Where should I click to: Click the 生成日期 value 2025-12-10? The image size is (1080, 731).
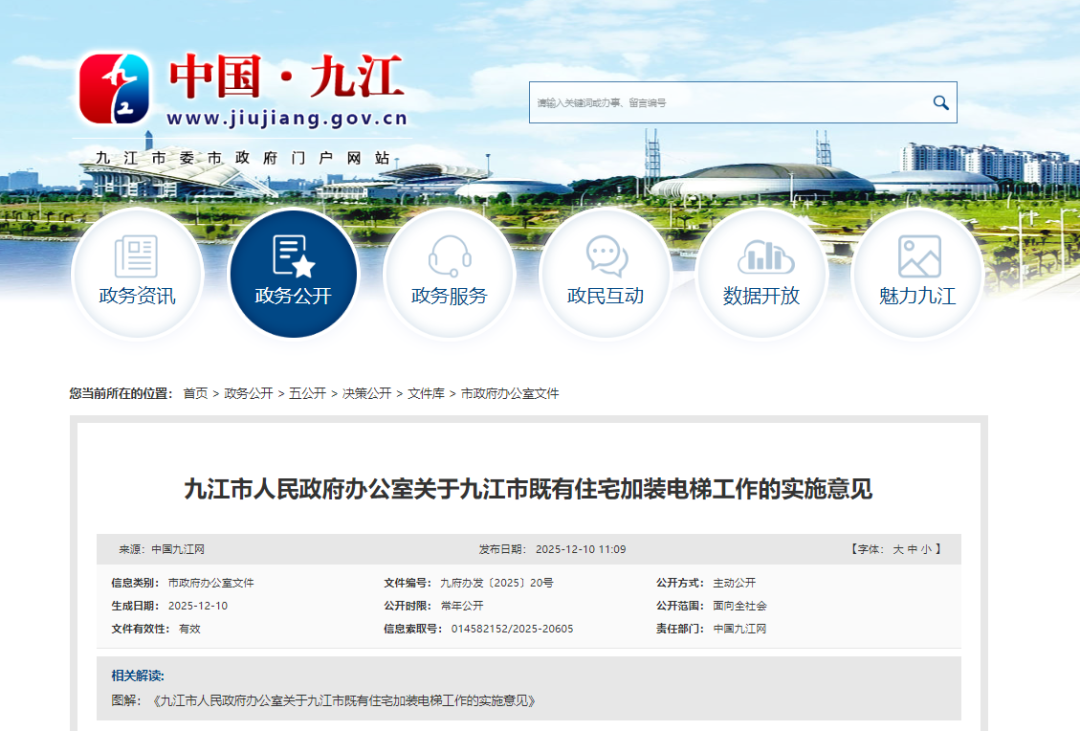[x=198, y=606]
